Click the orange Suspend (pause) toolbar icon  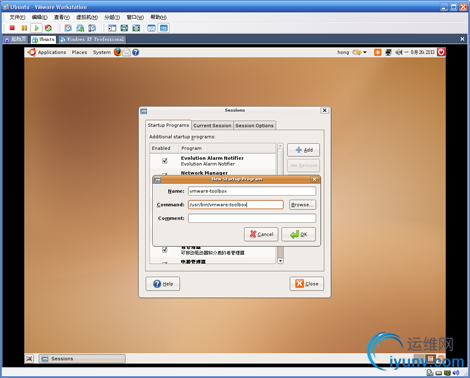[24, 28]
